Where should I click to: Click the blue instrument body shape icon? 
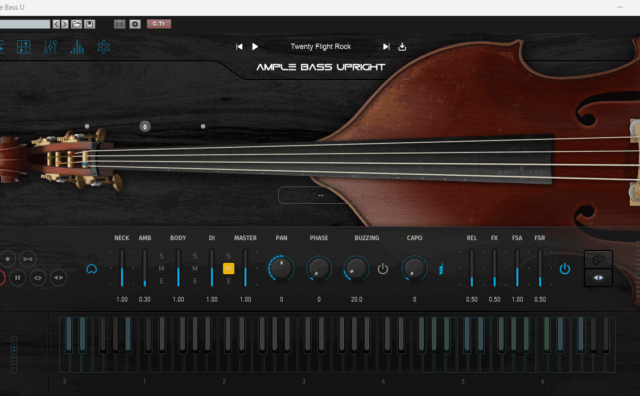coord(91,269)
